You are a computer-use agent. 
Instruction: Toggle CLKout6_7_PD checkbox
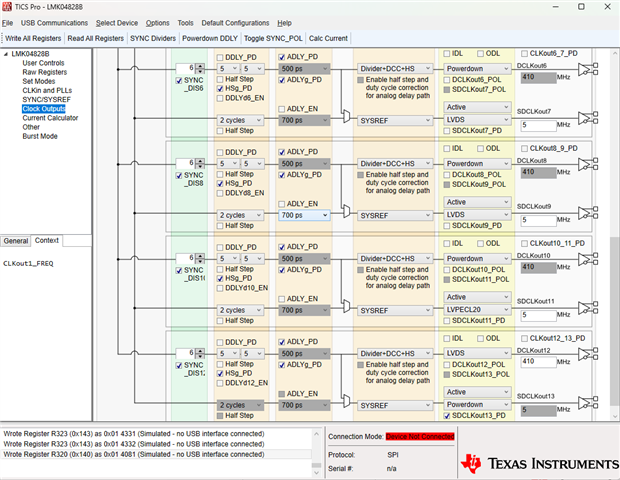[524, 53]
